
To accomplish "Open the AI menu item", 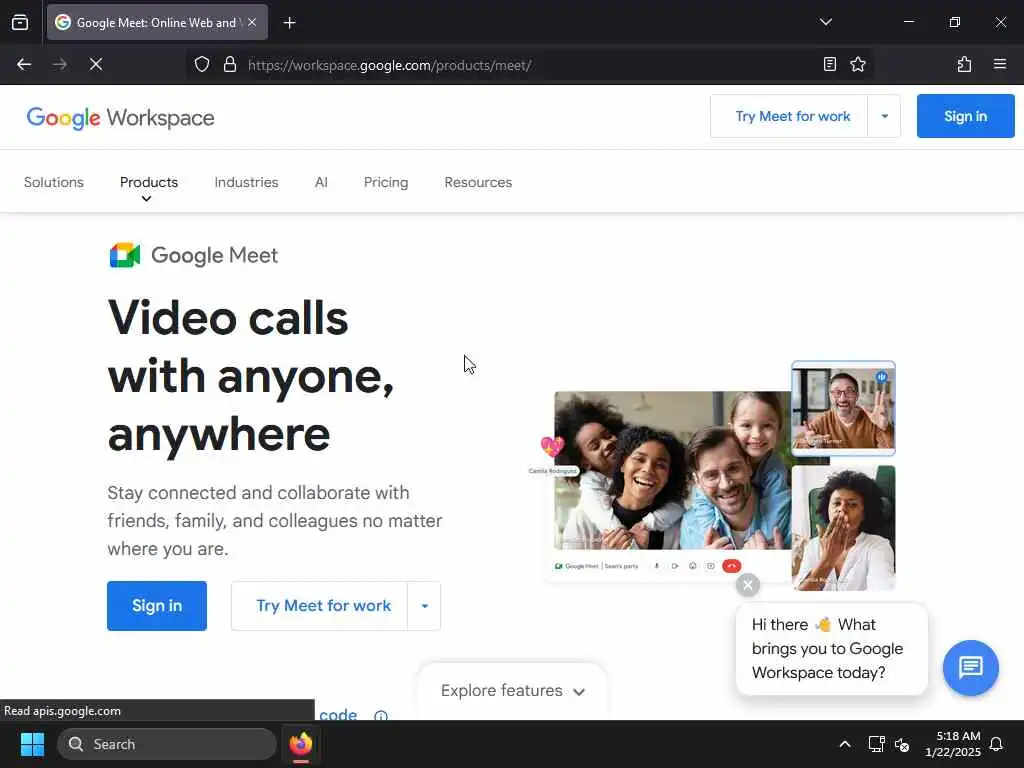I will pos(321,182).
